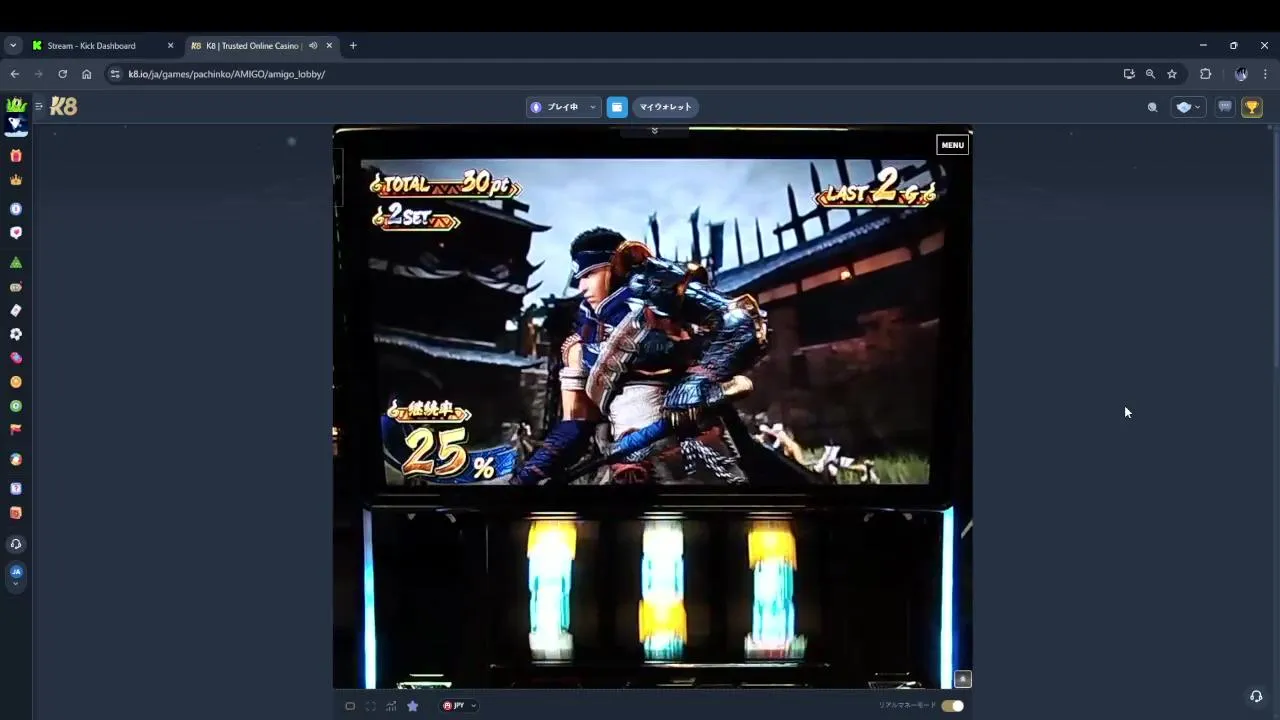The height and width of the screenshot is (720, 1280).
Task: Favorite the game with the star icon
Action: [412, 706]
